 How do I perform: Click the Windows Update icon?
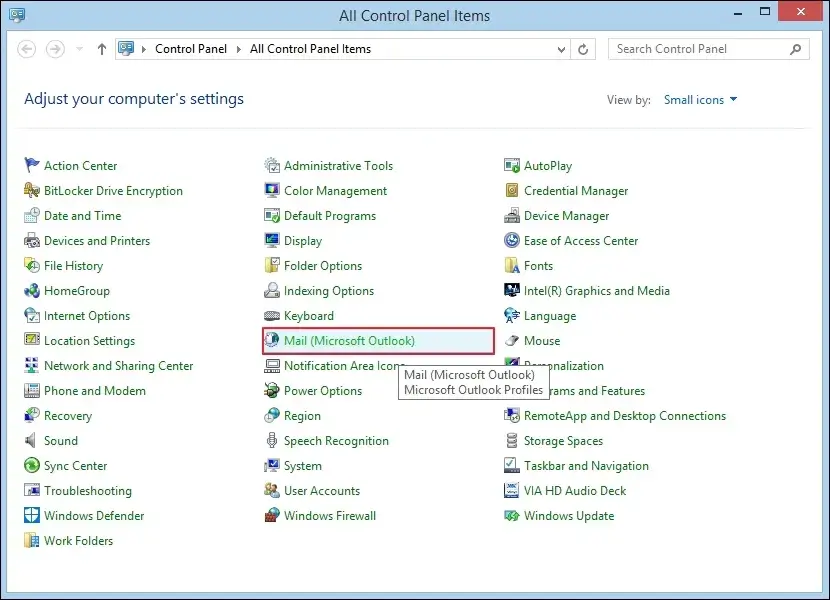[x=511, y=515]
